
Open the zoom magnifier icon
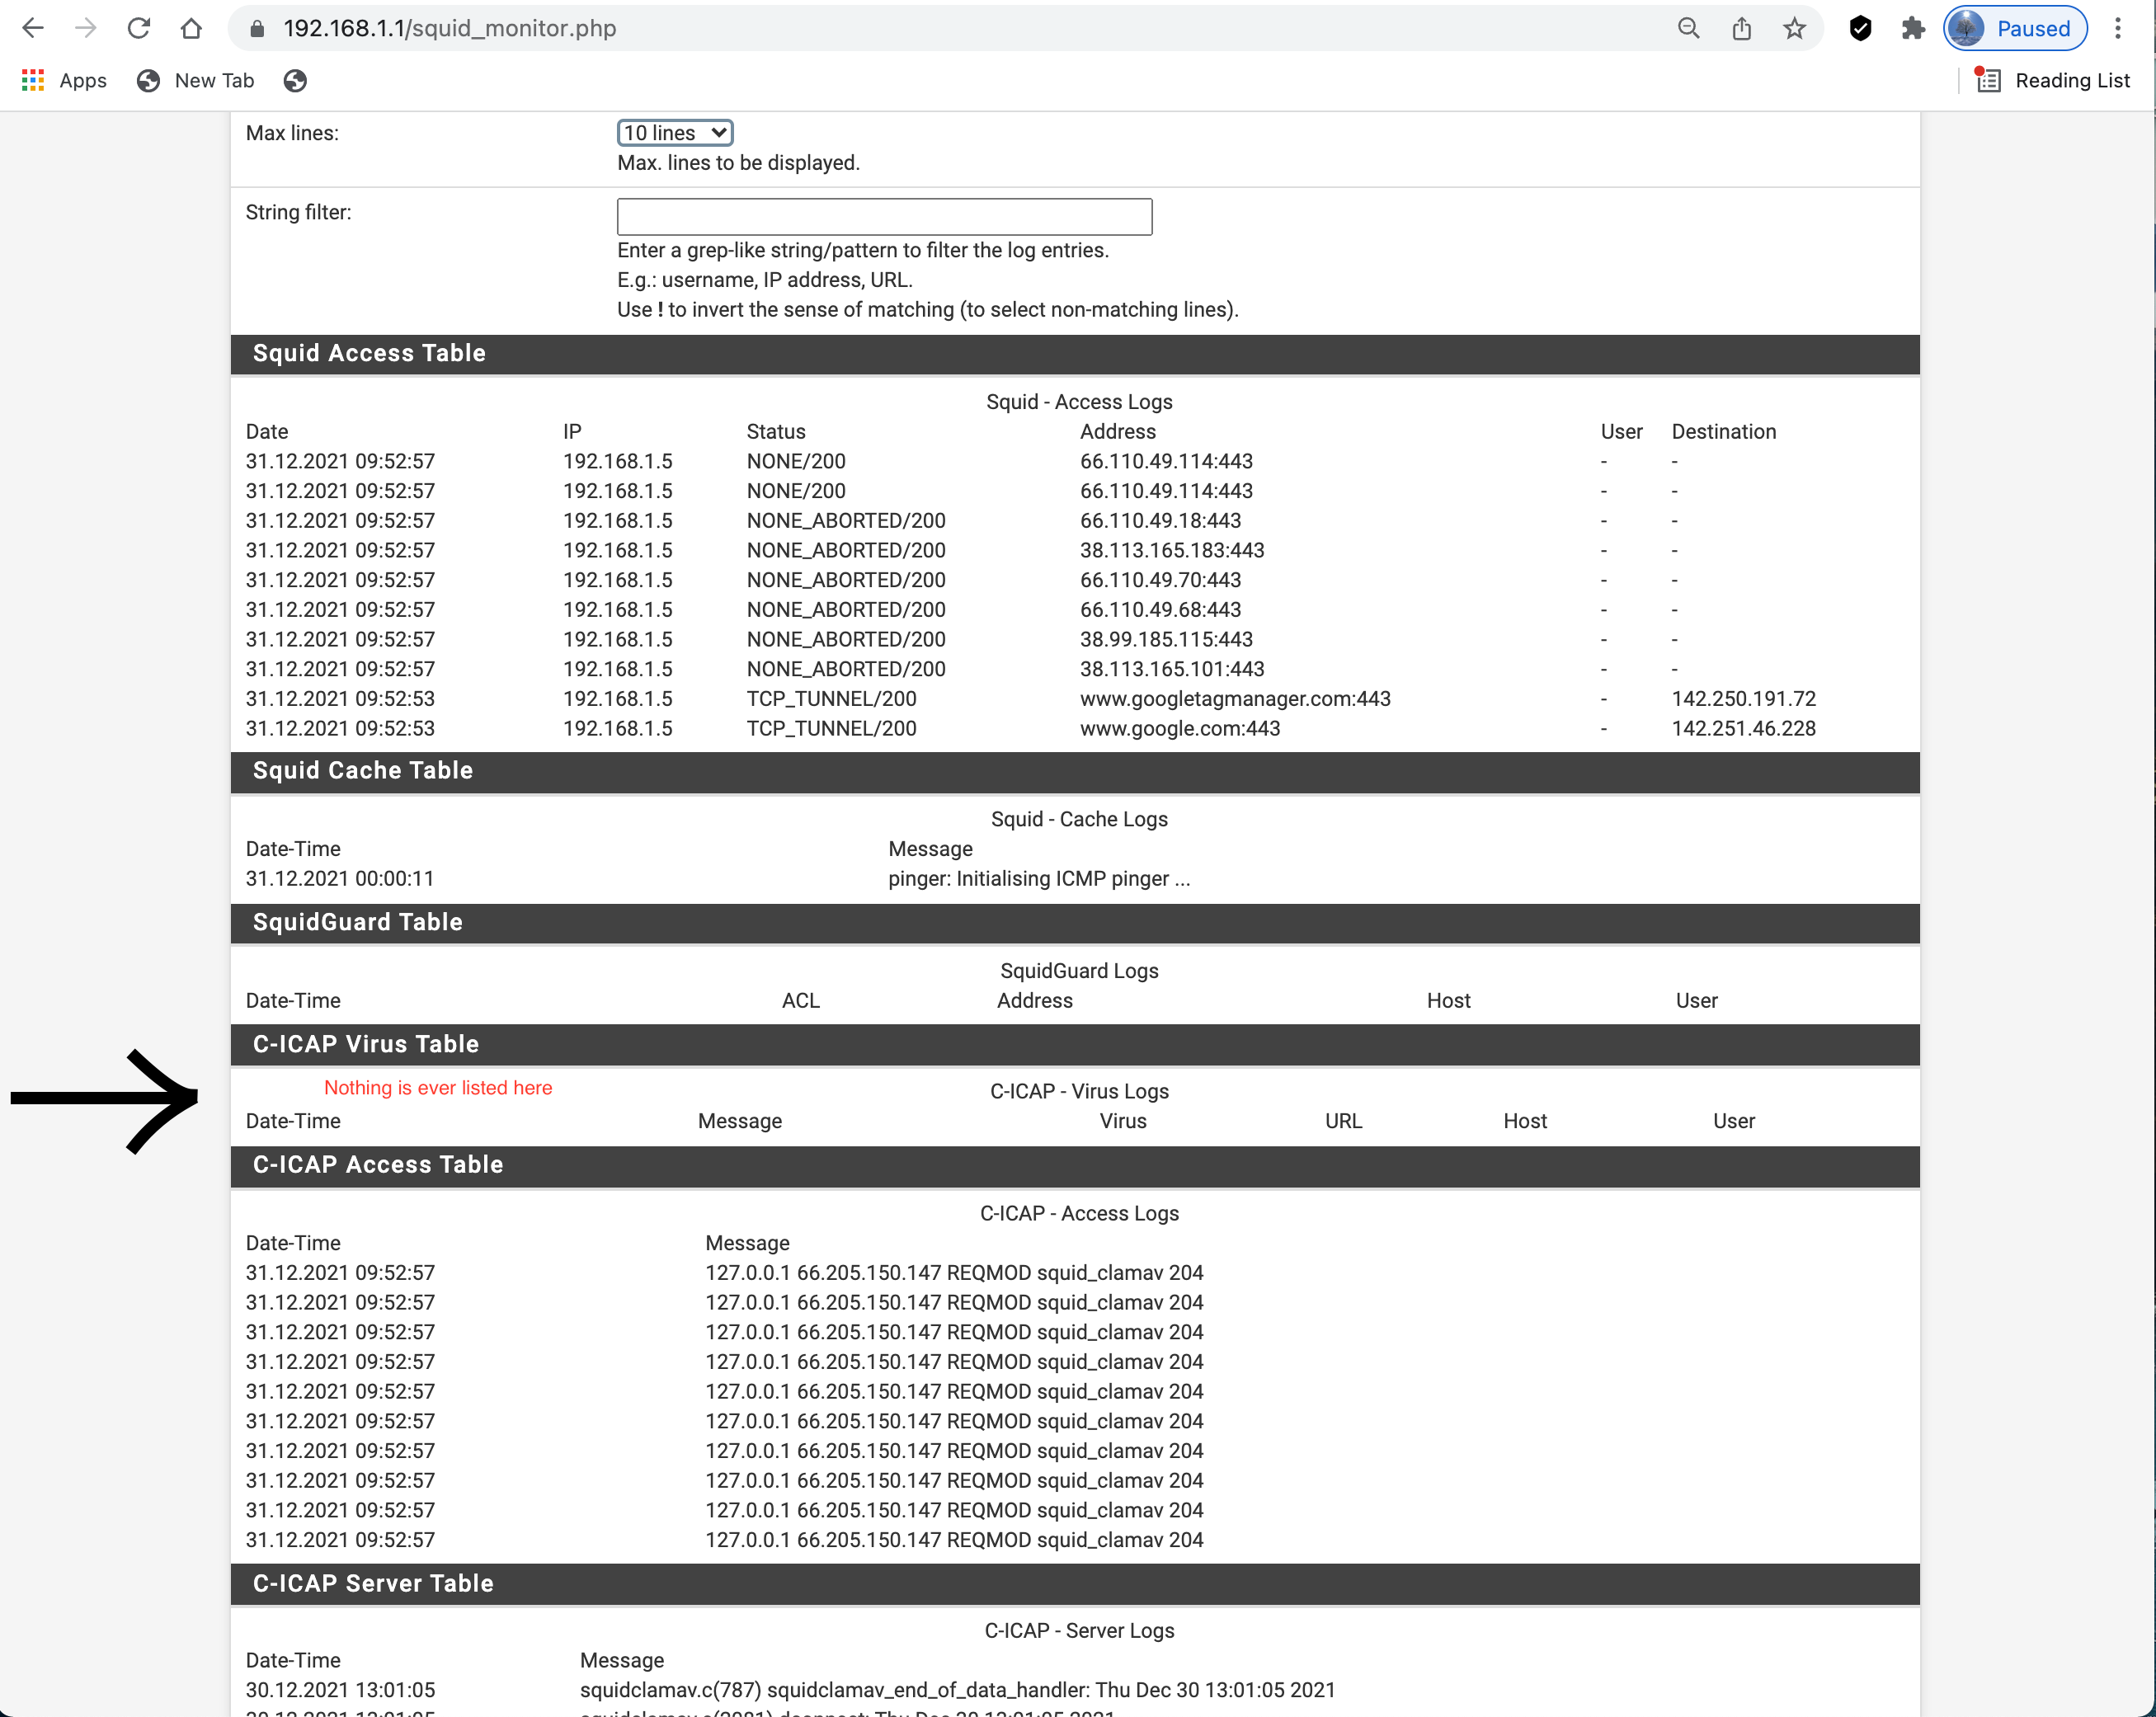(1688, 28)
